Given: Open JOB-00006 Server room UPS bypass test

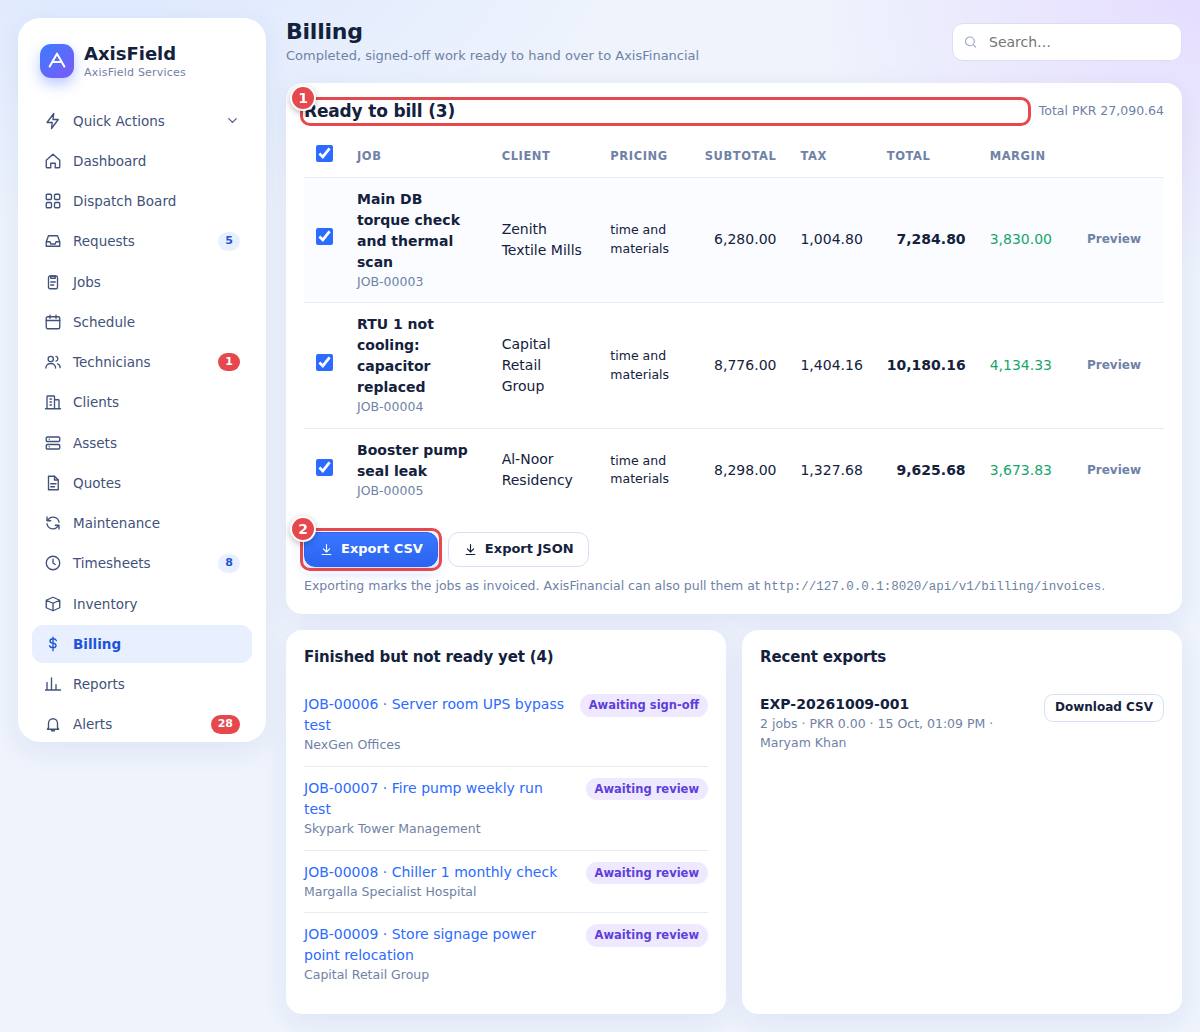Looking at the screenshot, I should 434,714.
